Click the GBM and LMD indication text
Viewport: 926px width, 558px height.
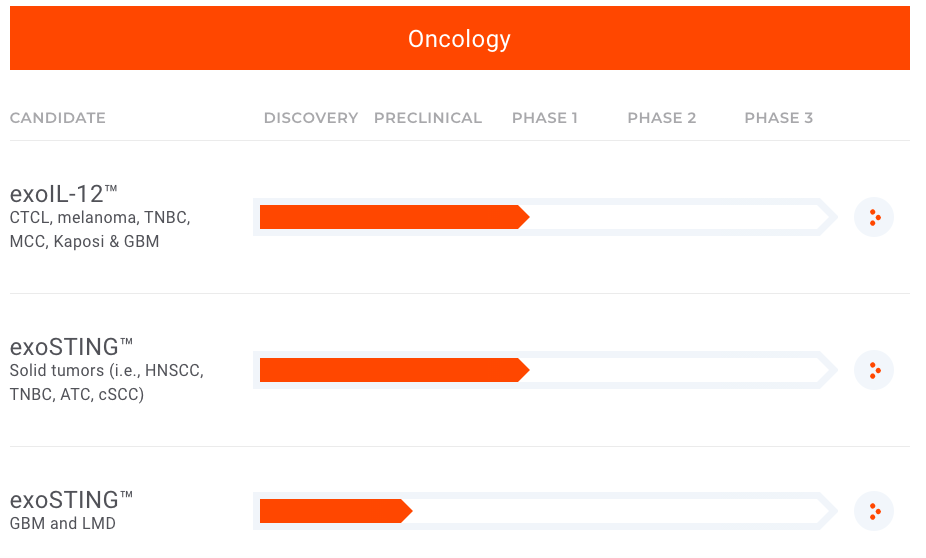[x=63, y=524]
